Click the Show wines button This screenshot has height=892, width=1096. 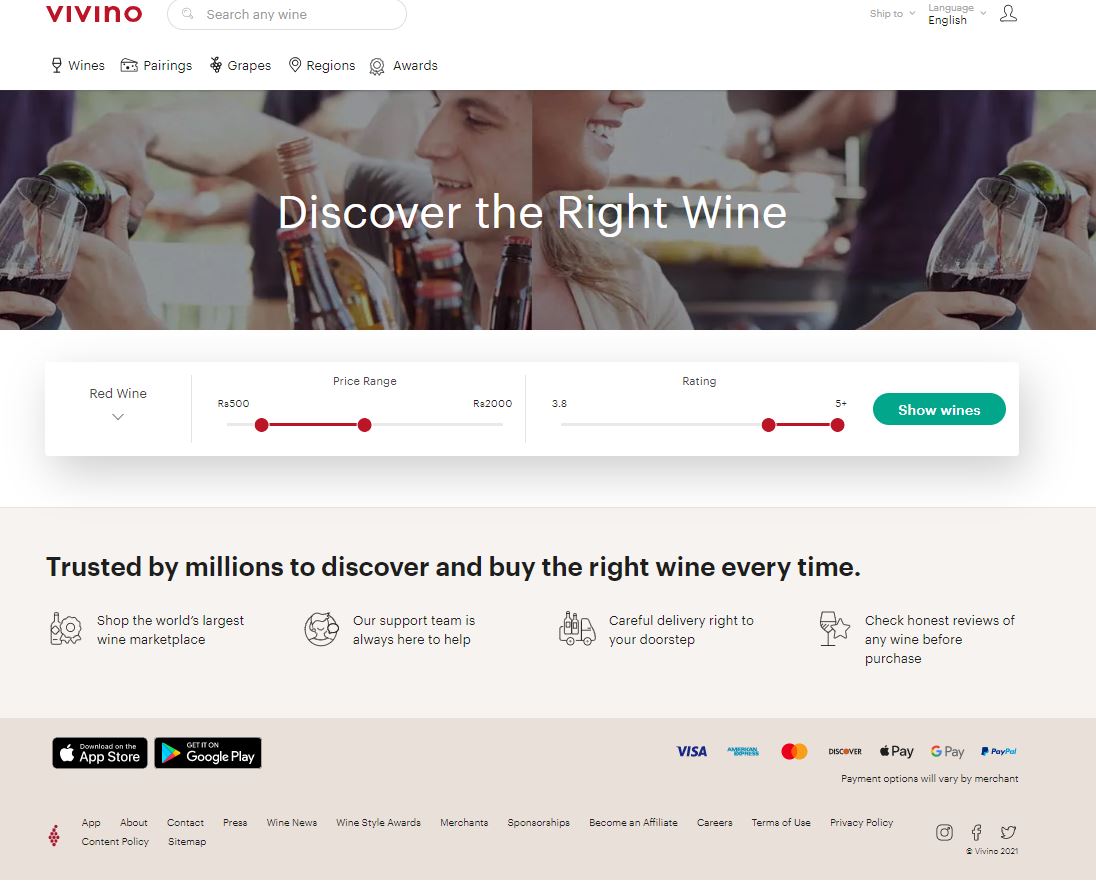(x=938, y=409)
